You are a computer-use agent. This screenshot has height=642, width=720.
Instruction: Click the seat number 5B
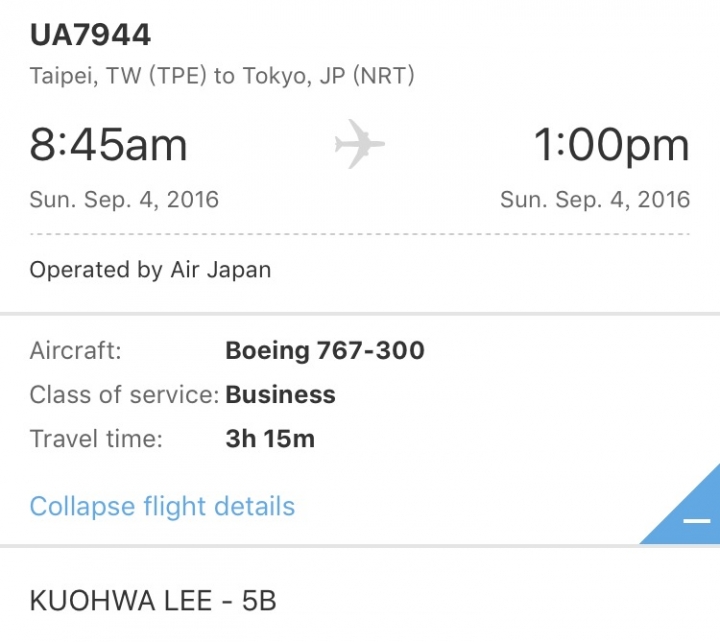(259, 601)
